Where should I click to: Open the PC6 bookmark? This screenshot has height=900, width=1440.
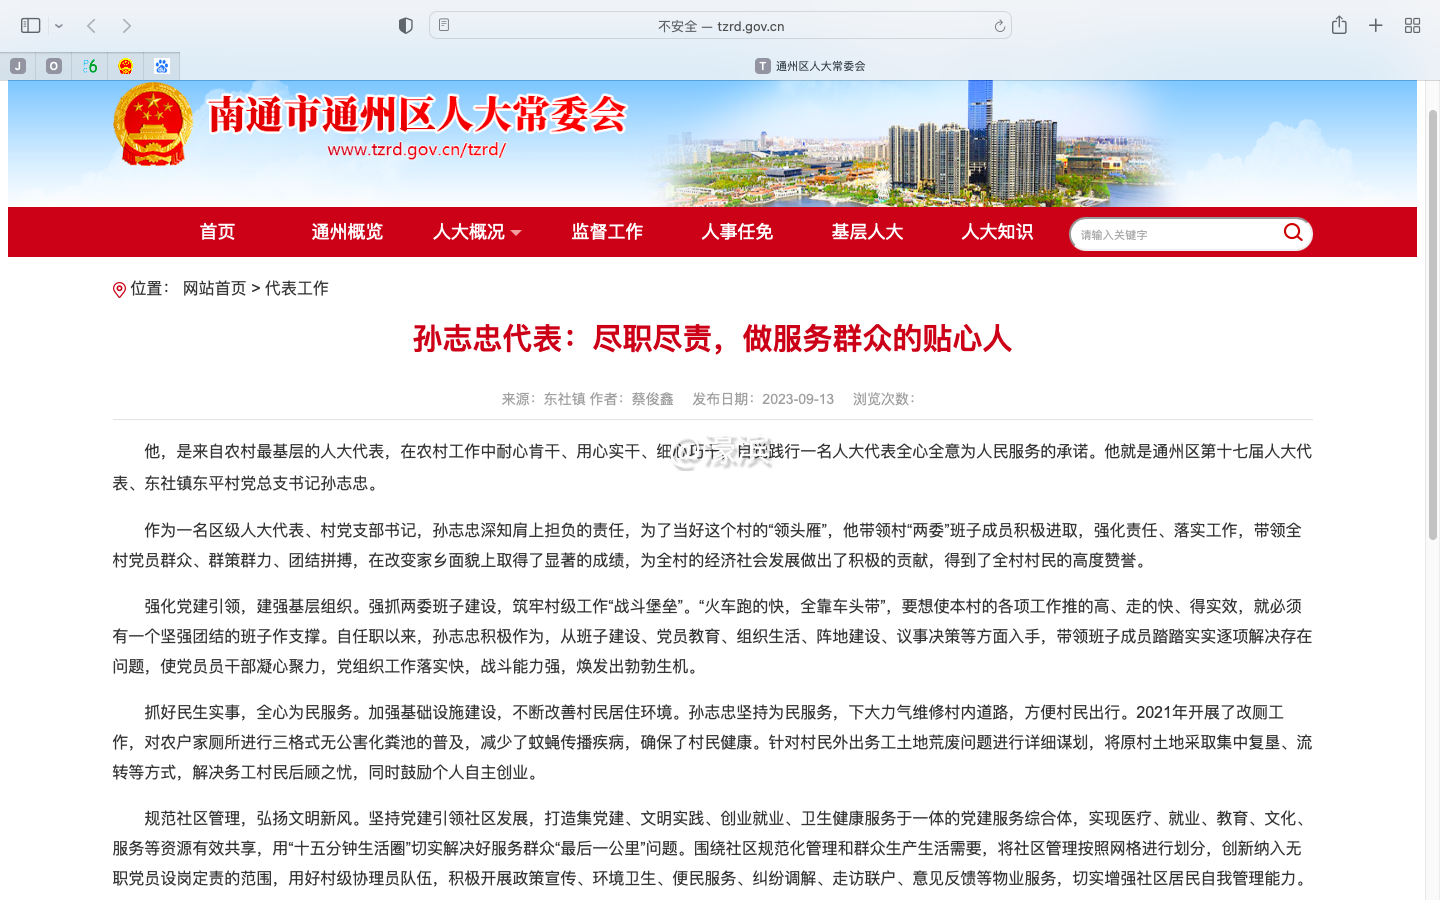pyautogui.click(x=89, y=65)
